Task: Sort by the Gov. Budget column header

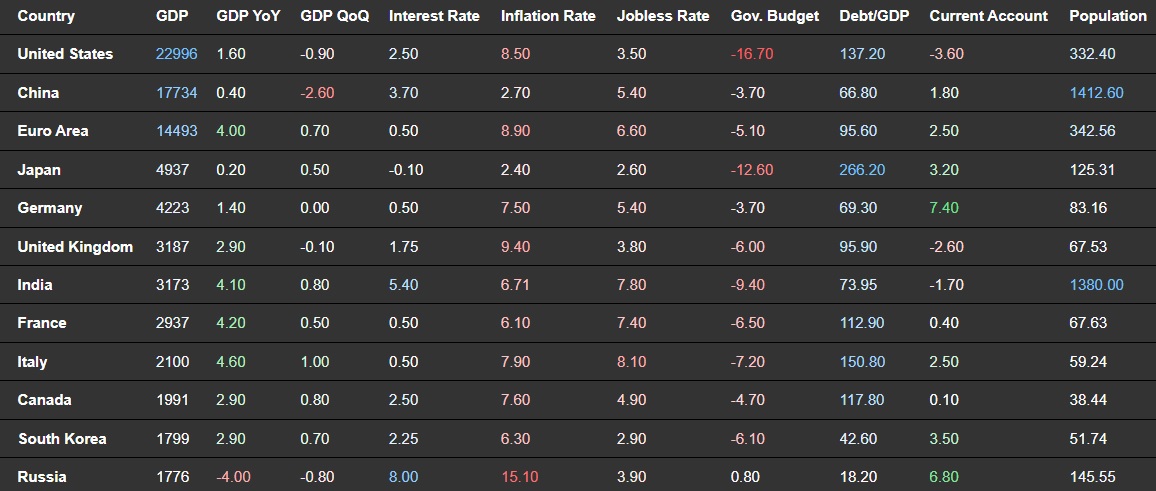Action: pos(775,15)
